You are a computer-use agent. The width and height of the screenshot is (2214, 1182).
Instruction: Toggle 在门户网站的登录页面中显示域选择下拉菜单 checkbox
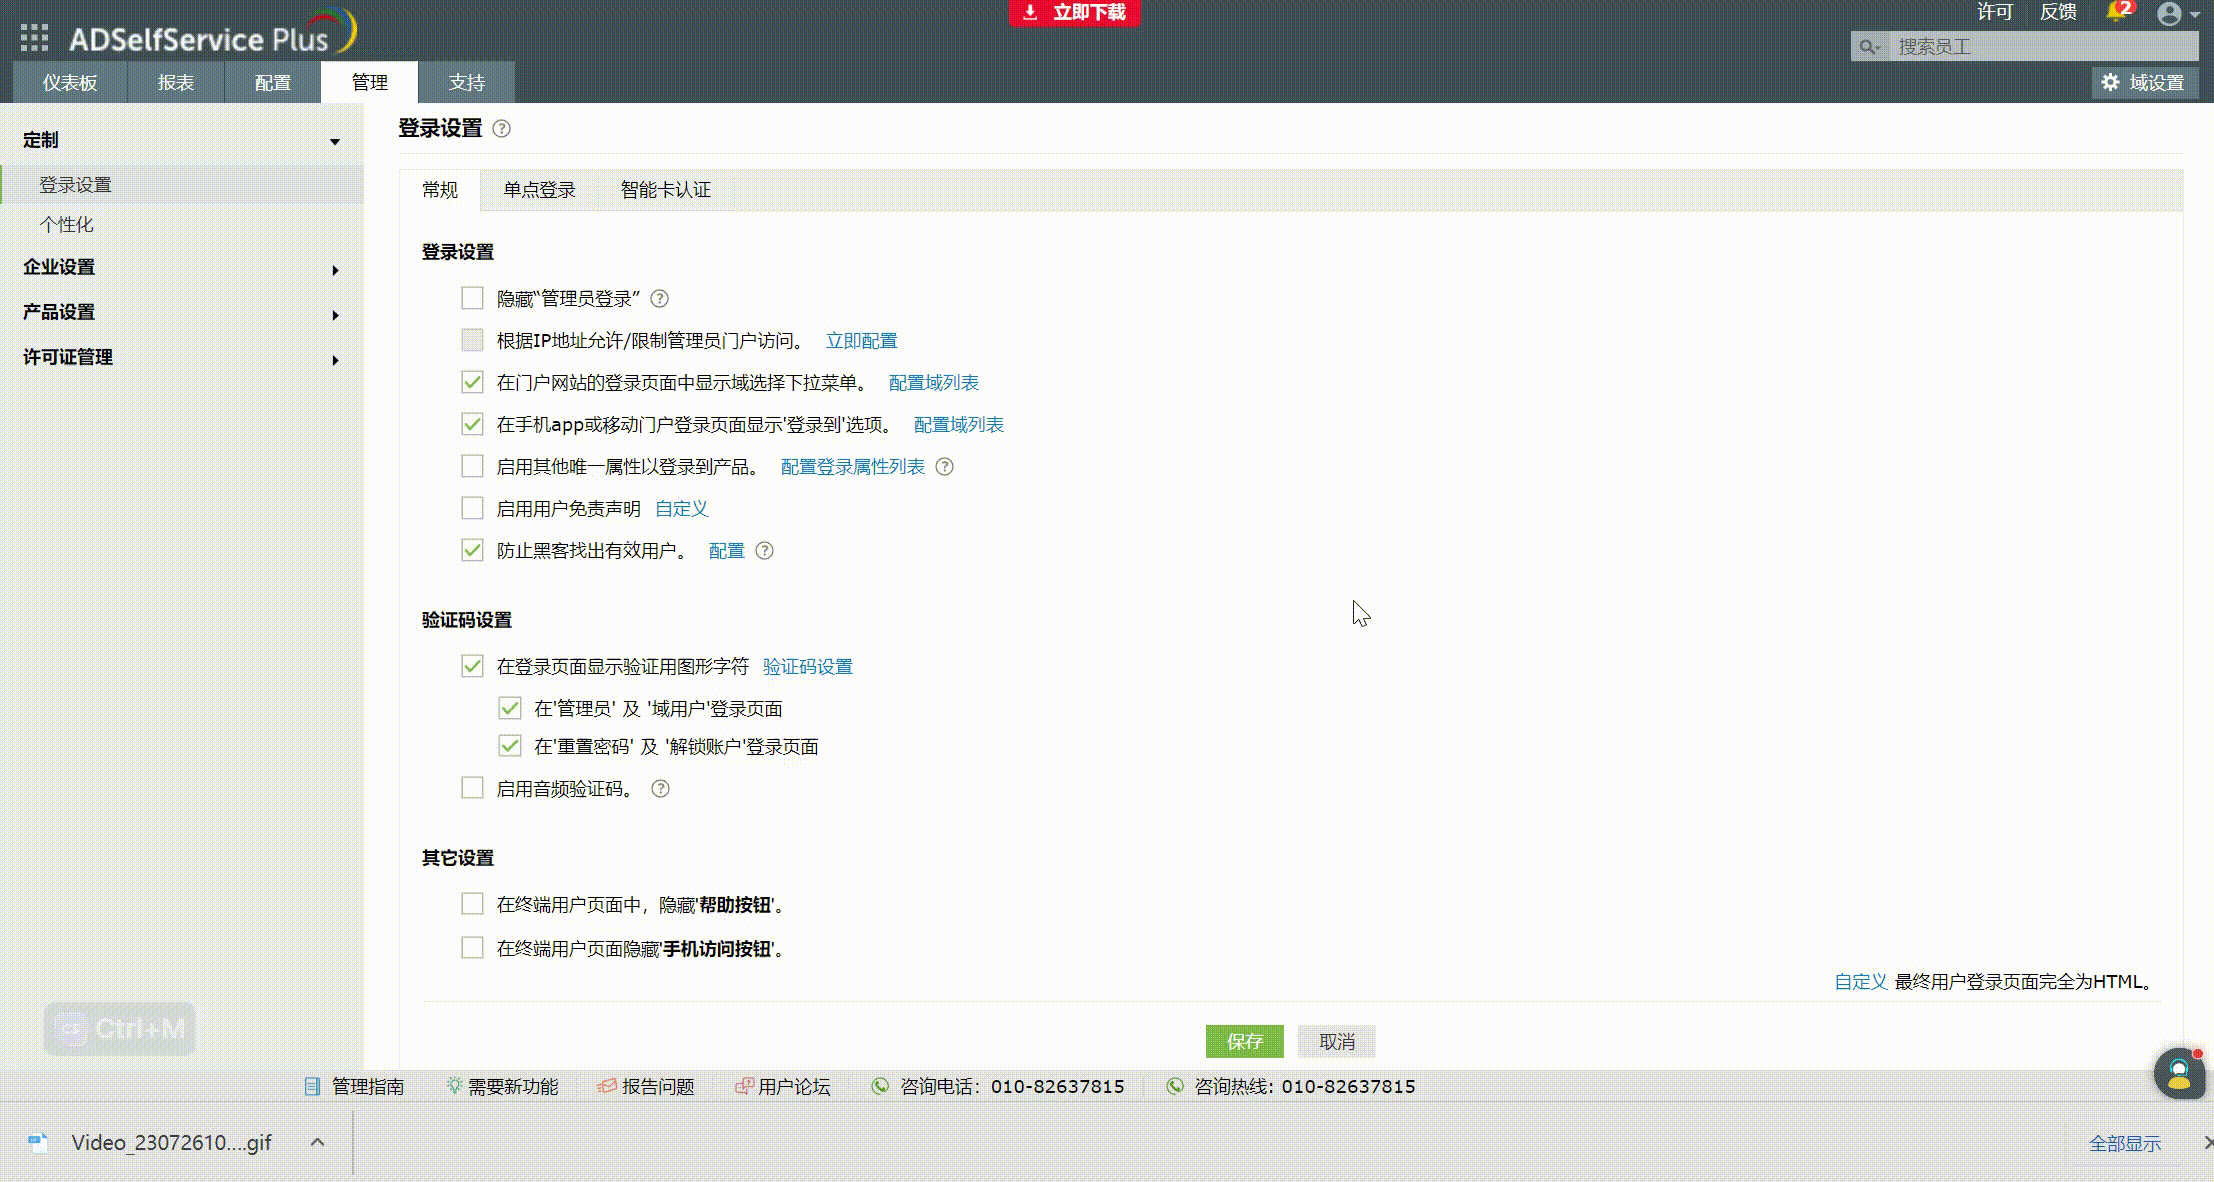click(x=472, y=382)
